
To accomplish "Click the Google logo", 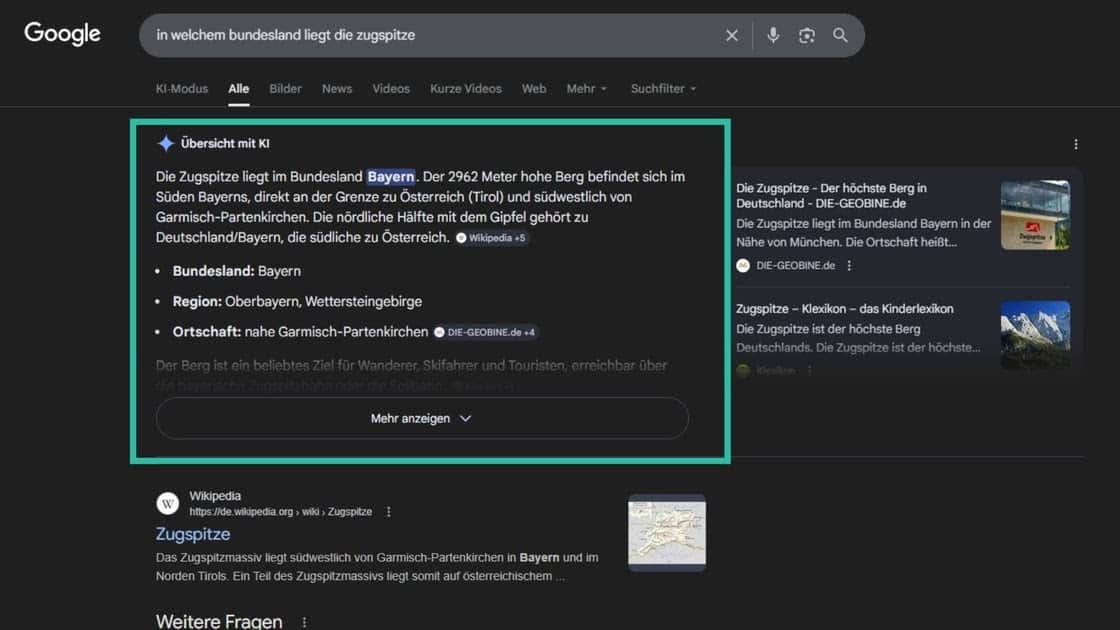I will [62, 33].
